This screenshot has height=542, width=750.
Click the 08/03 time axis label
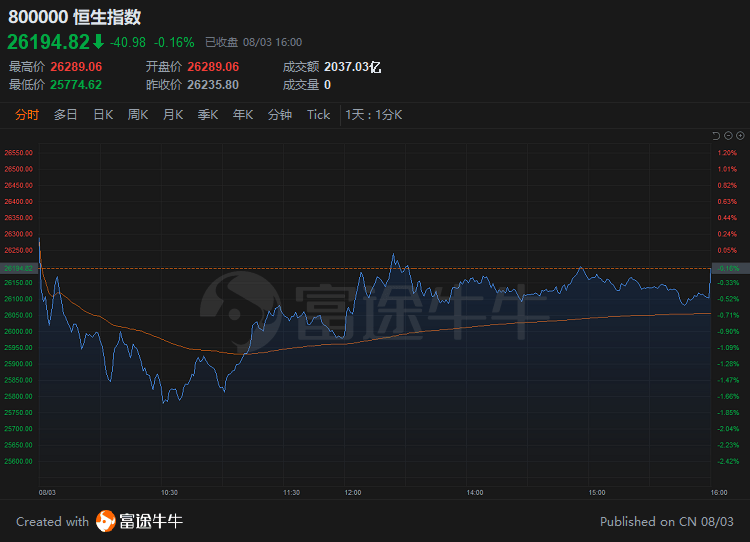click(x=47, y=493)
